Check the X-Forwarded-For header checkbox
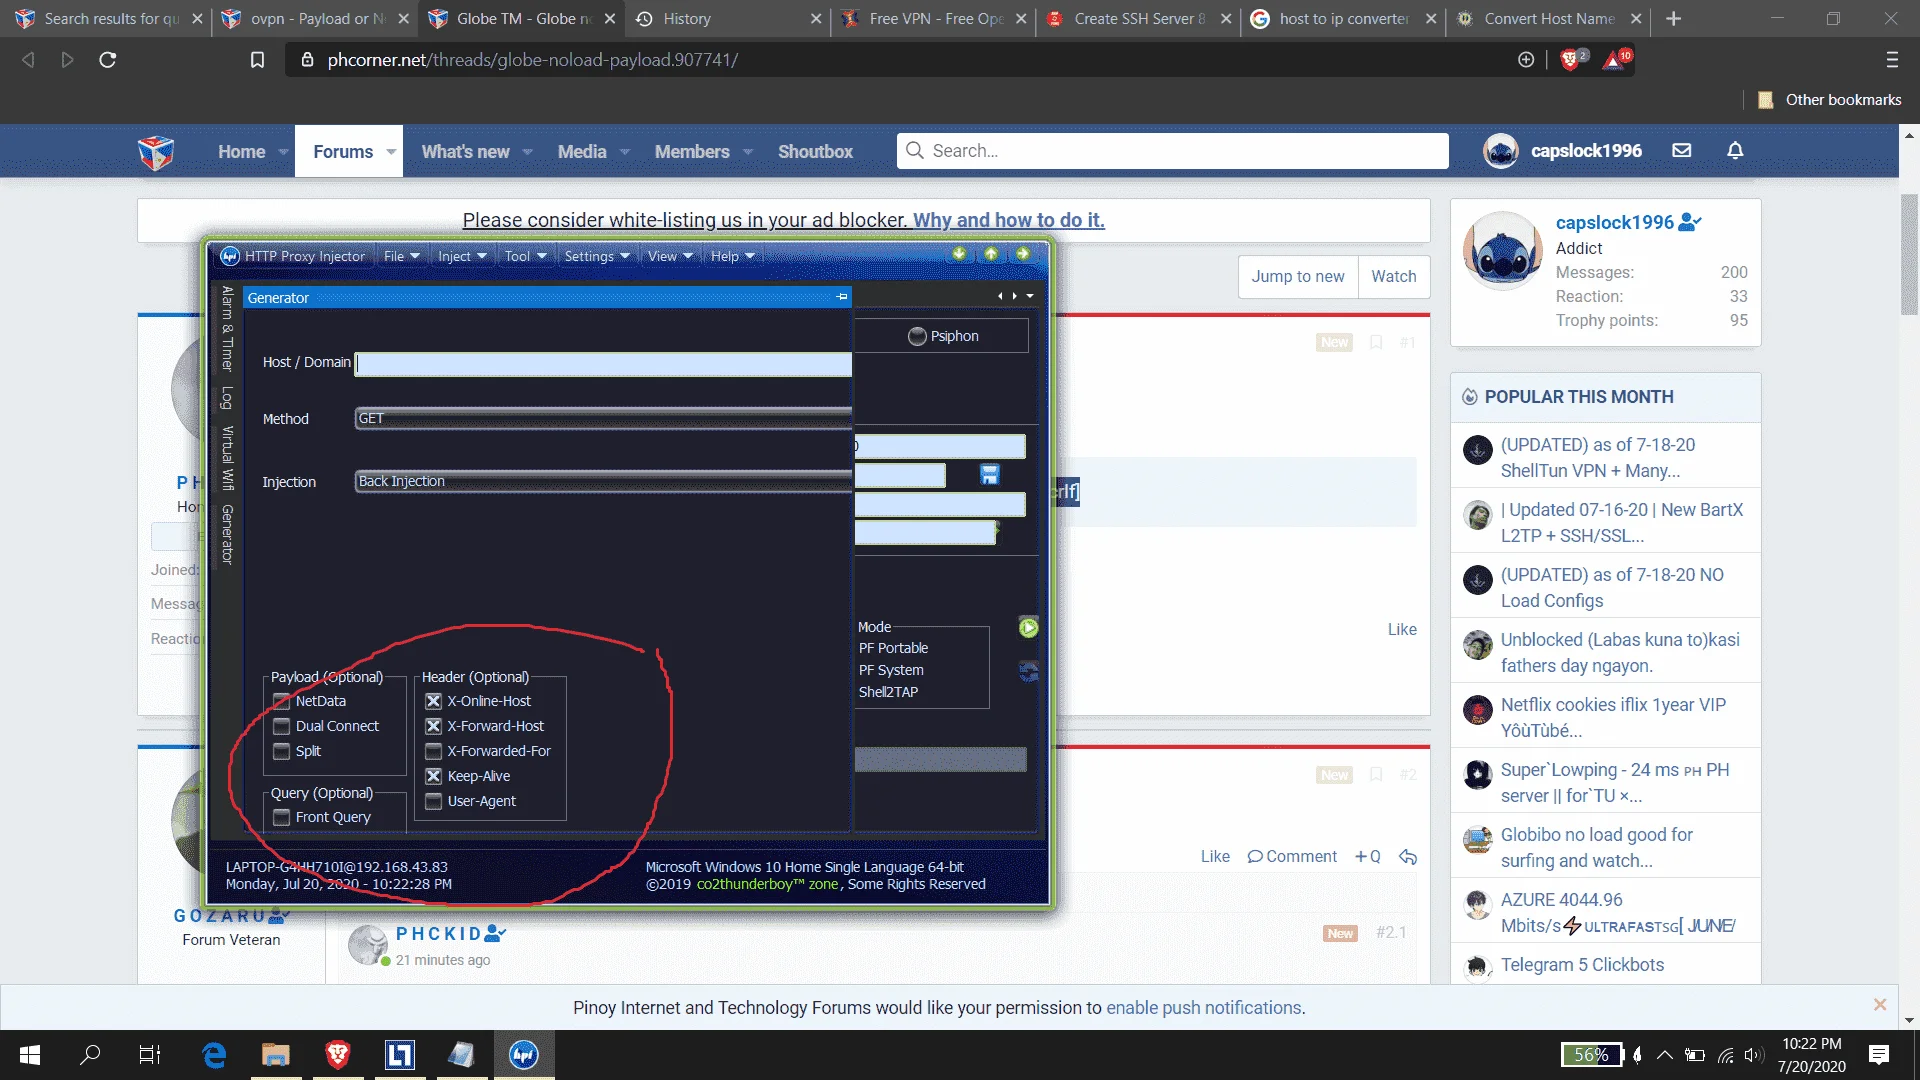The width and height of the screenshot is (1920, 1080). pyautogui.click(x=433, y=751)
